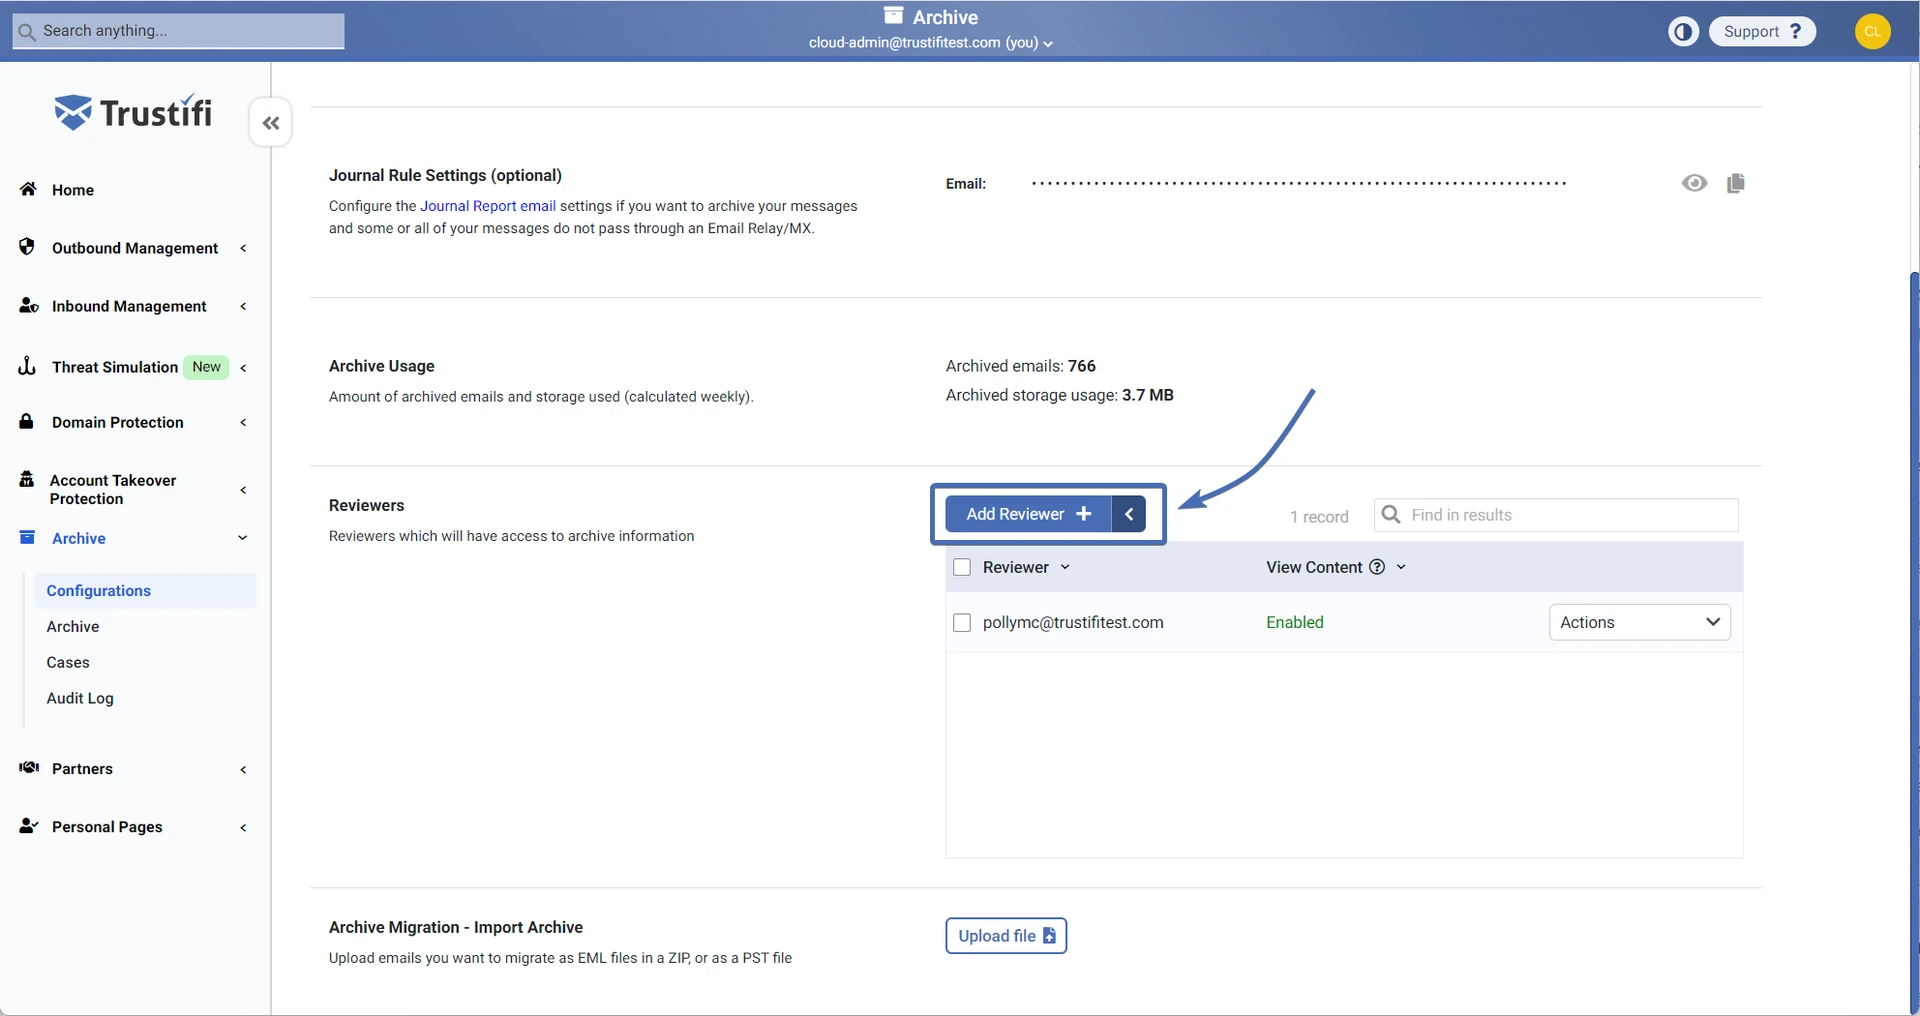Go to Home in sidebar

point(72,190)
